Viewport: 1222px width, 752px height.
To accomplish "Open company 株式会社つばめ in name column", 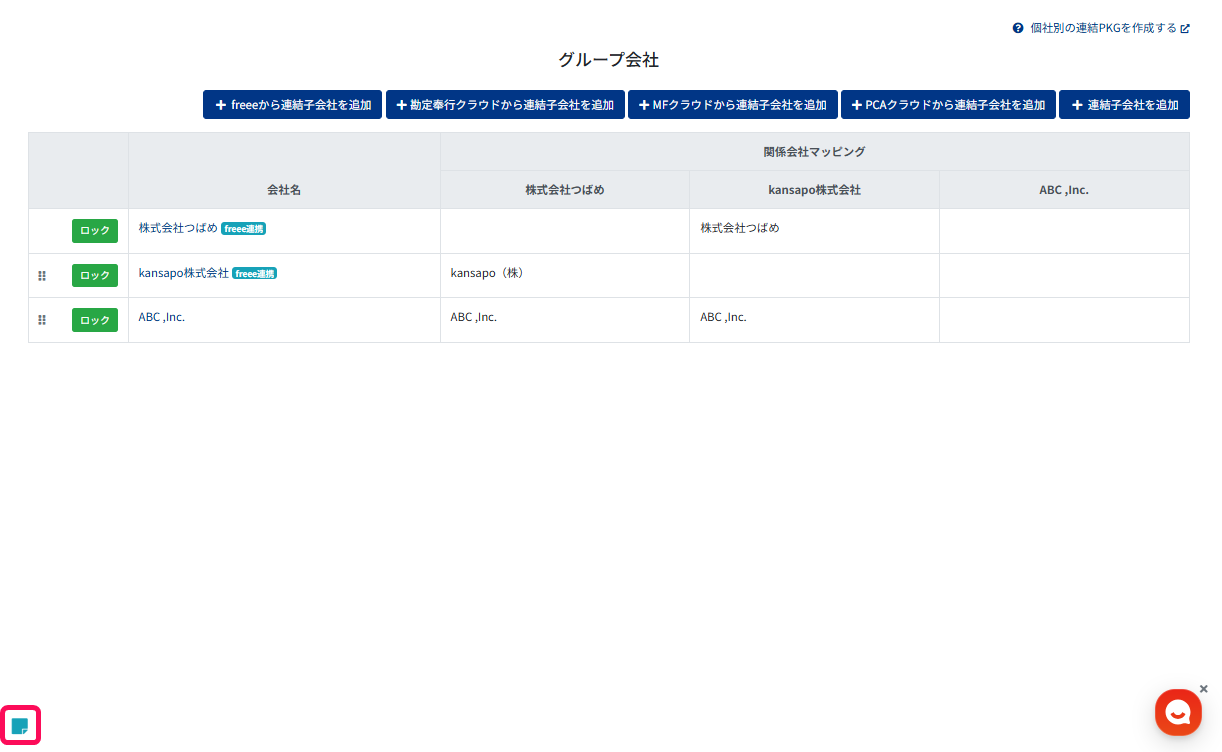I will [178, 228].
